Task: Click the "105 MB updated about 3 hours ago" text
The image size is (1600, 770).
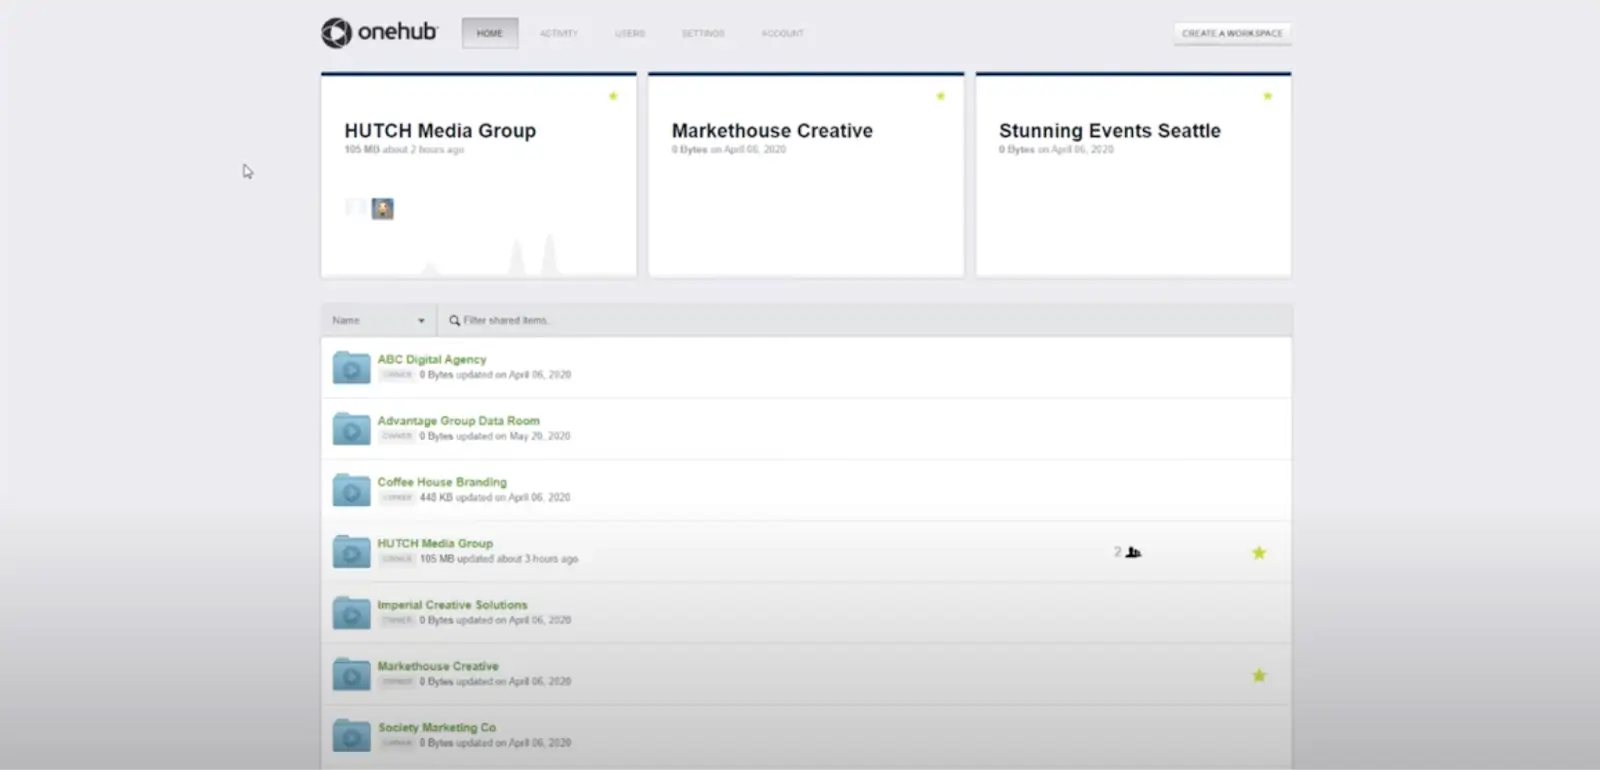Action: 499,559
